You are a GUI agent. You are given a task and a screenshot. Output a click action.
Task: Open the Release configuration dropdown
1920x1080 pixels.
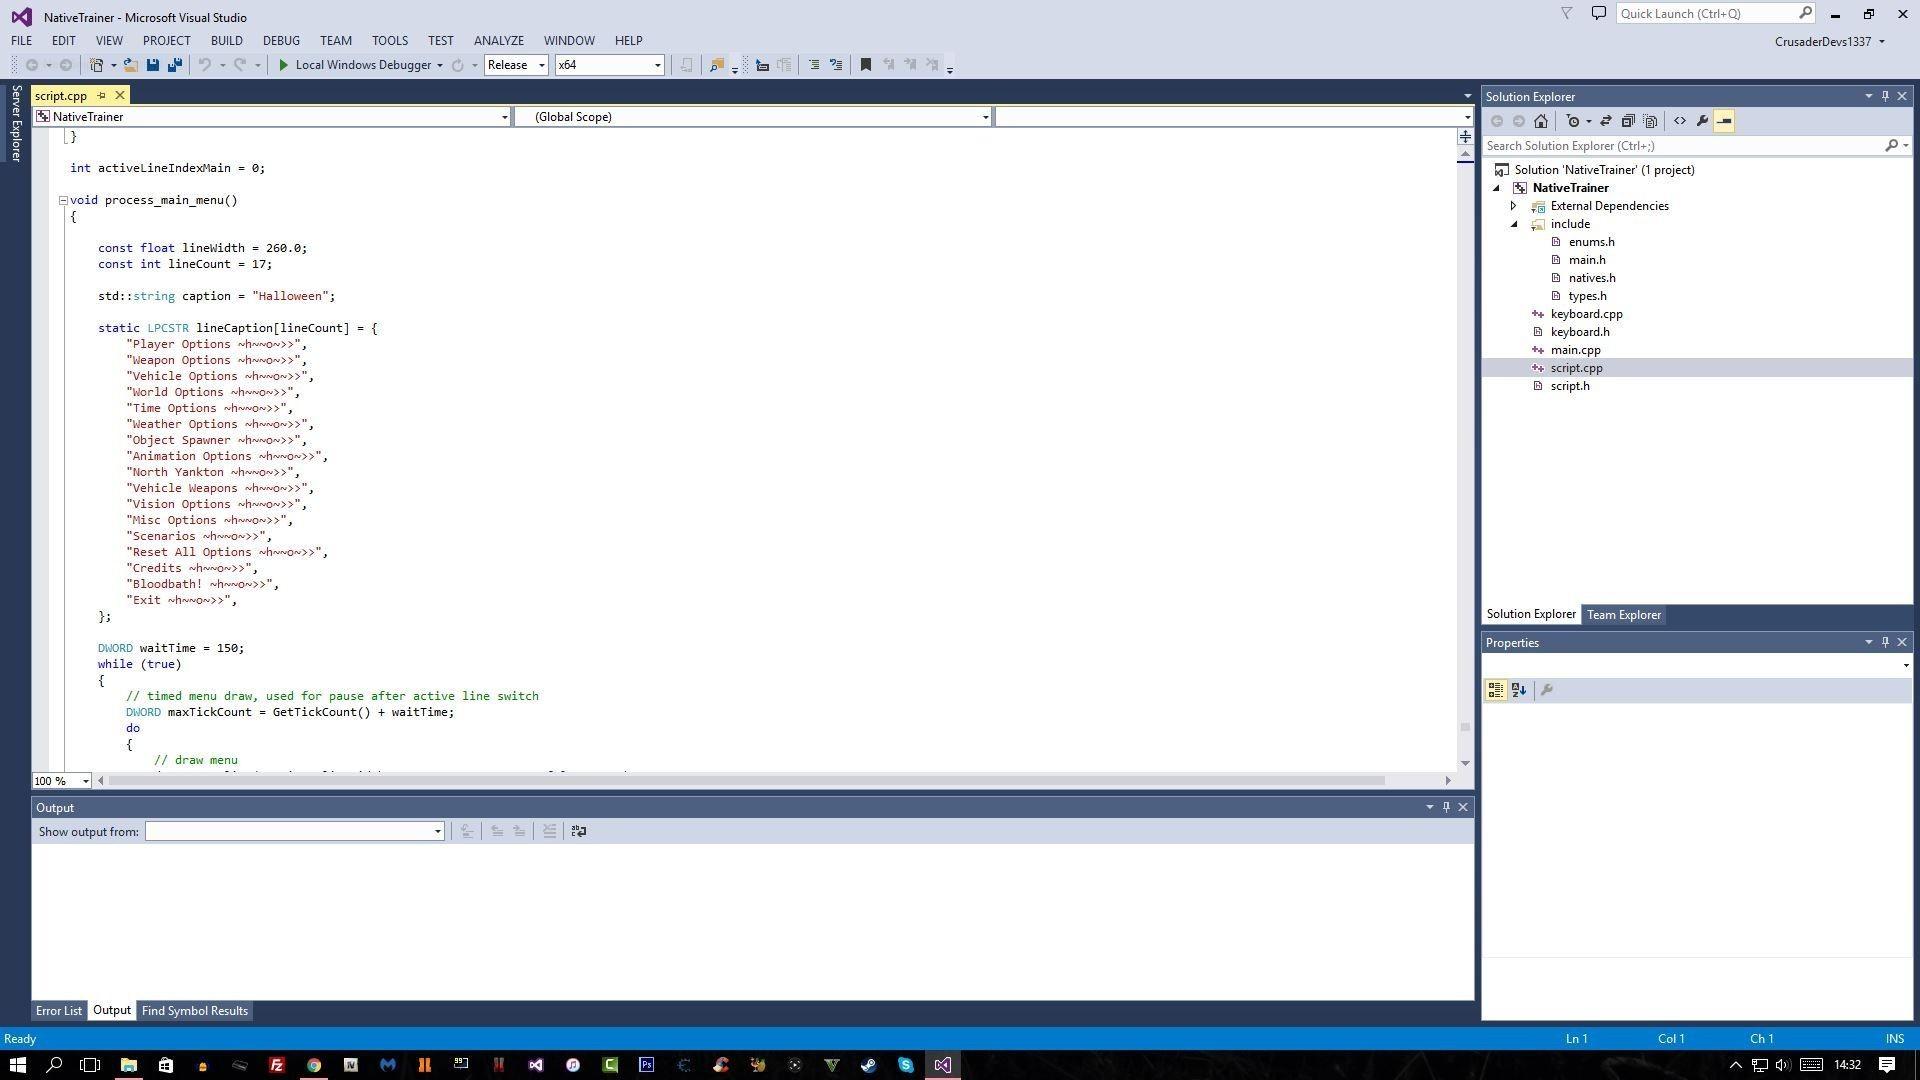517,65
